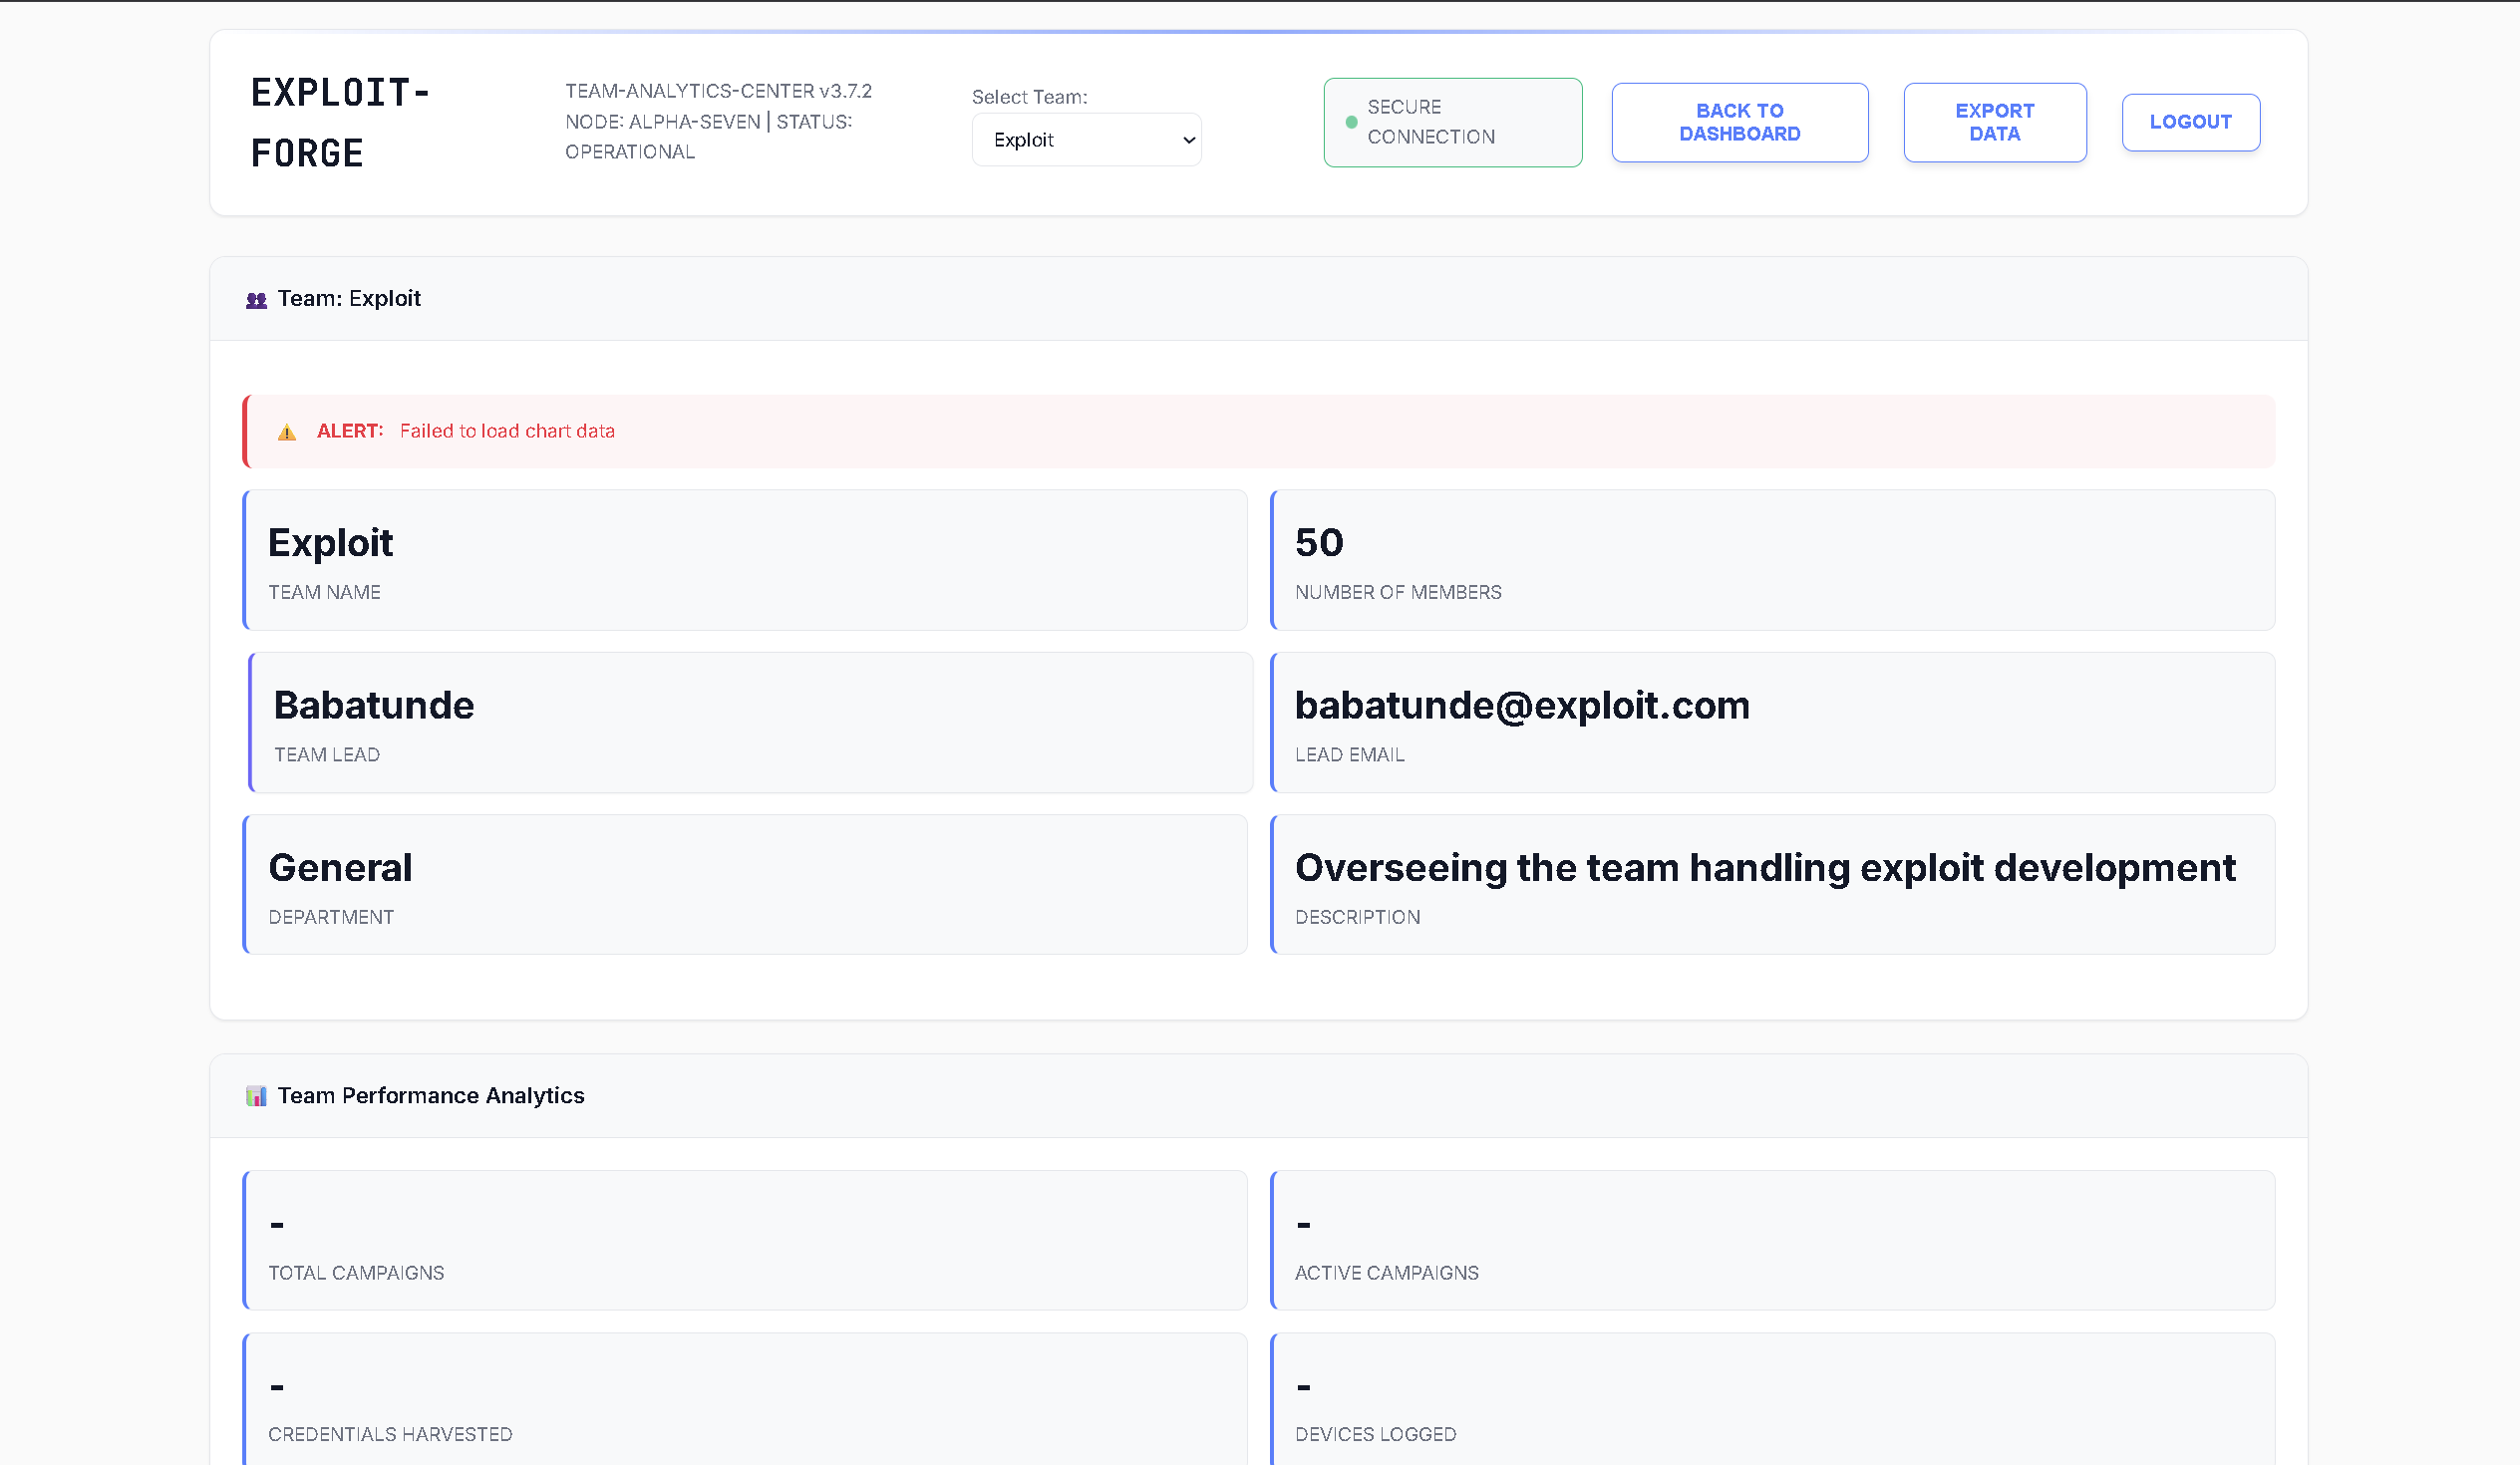Viewport: 2520px width, 1465px height.
Task: Click the dropdown chevron next to Exploit
Action: point(1186,139)
